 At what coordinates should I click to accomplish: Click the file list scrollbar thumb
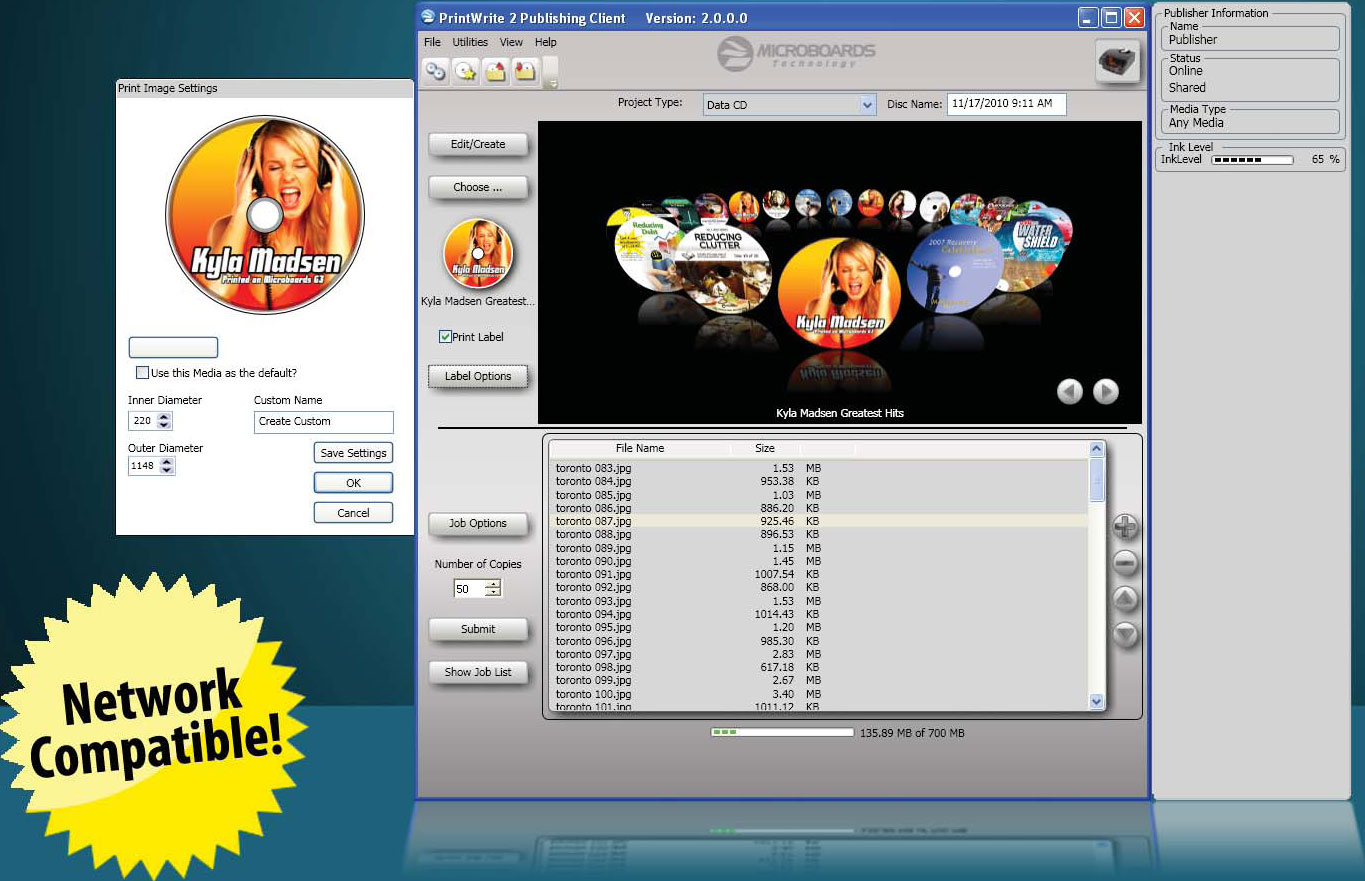(1096, 480)
